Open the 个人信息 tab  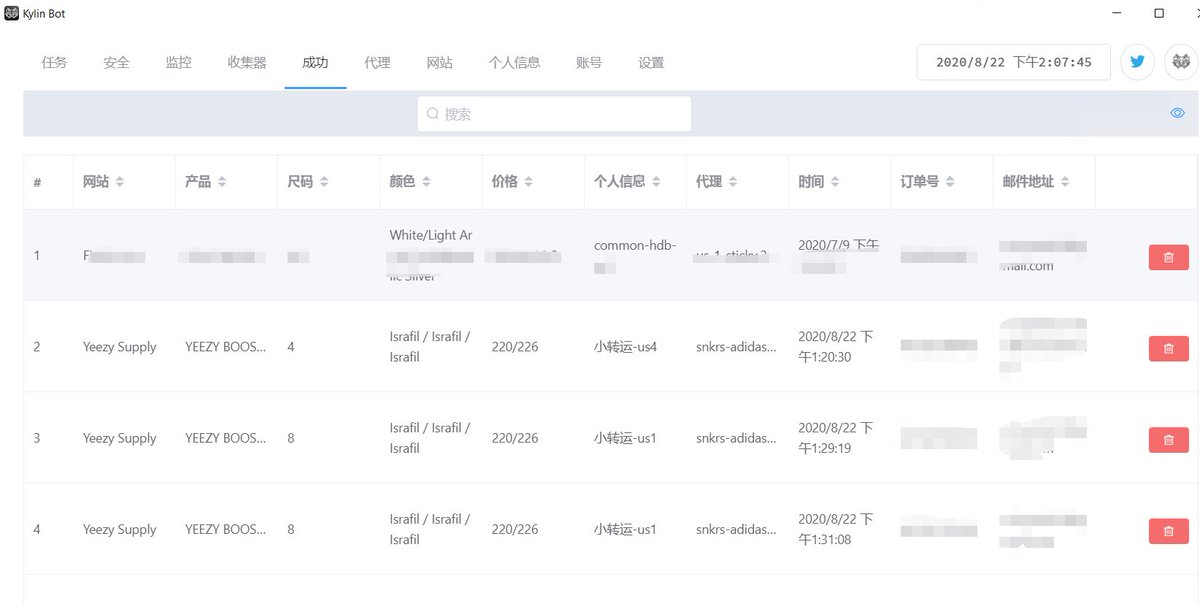tap(514, 62)
